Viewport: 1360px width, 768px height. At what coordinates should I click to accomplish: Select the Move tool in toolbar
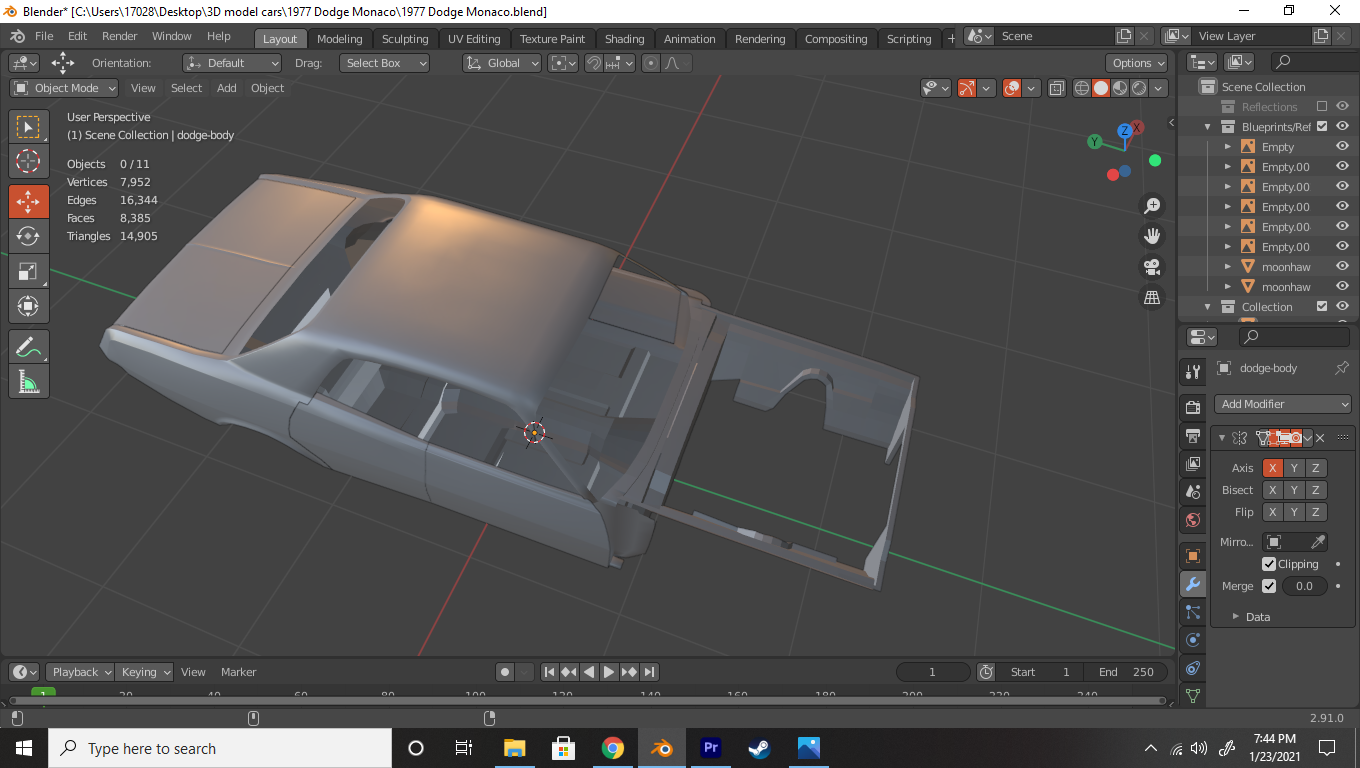coord(28,201)
